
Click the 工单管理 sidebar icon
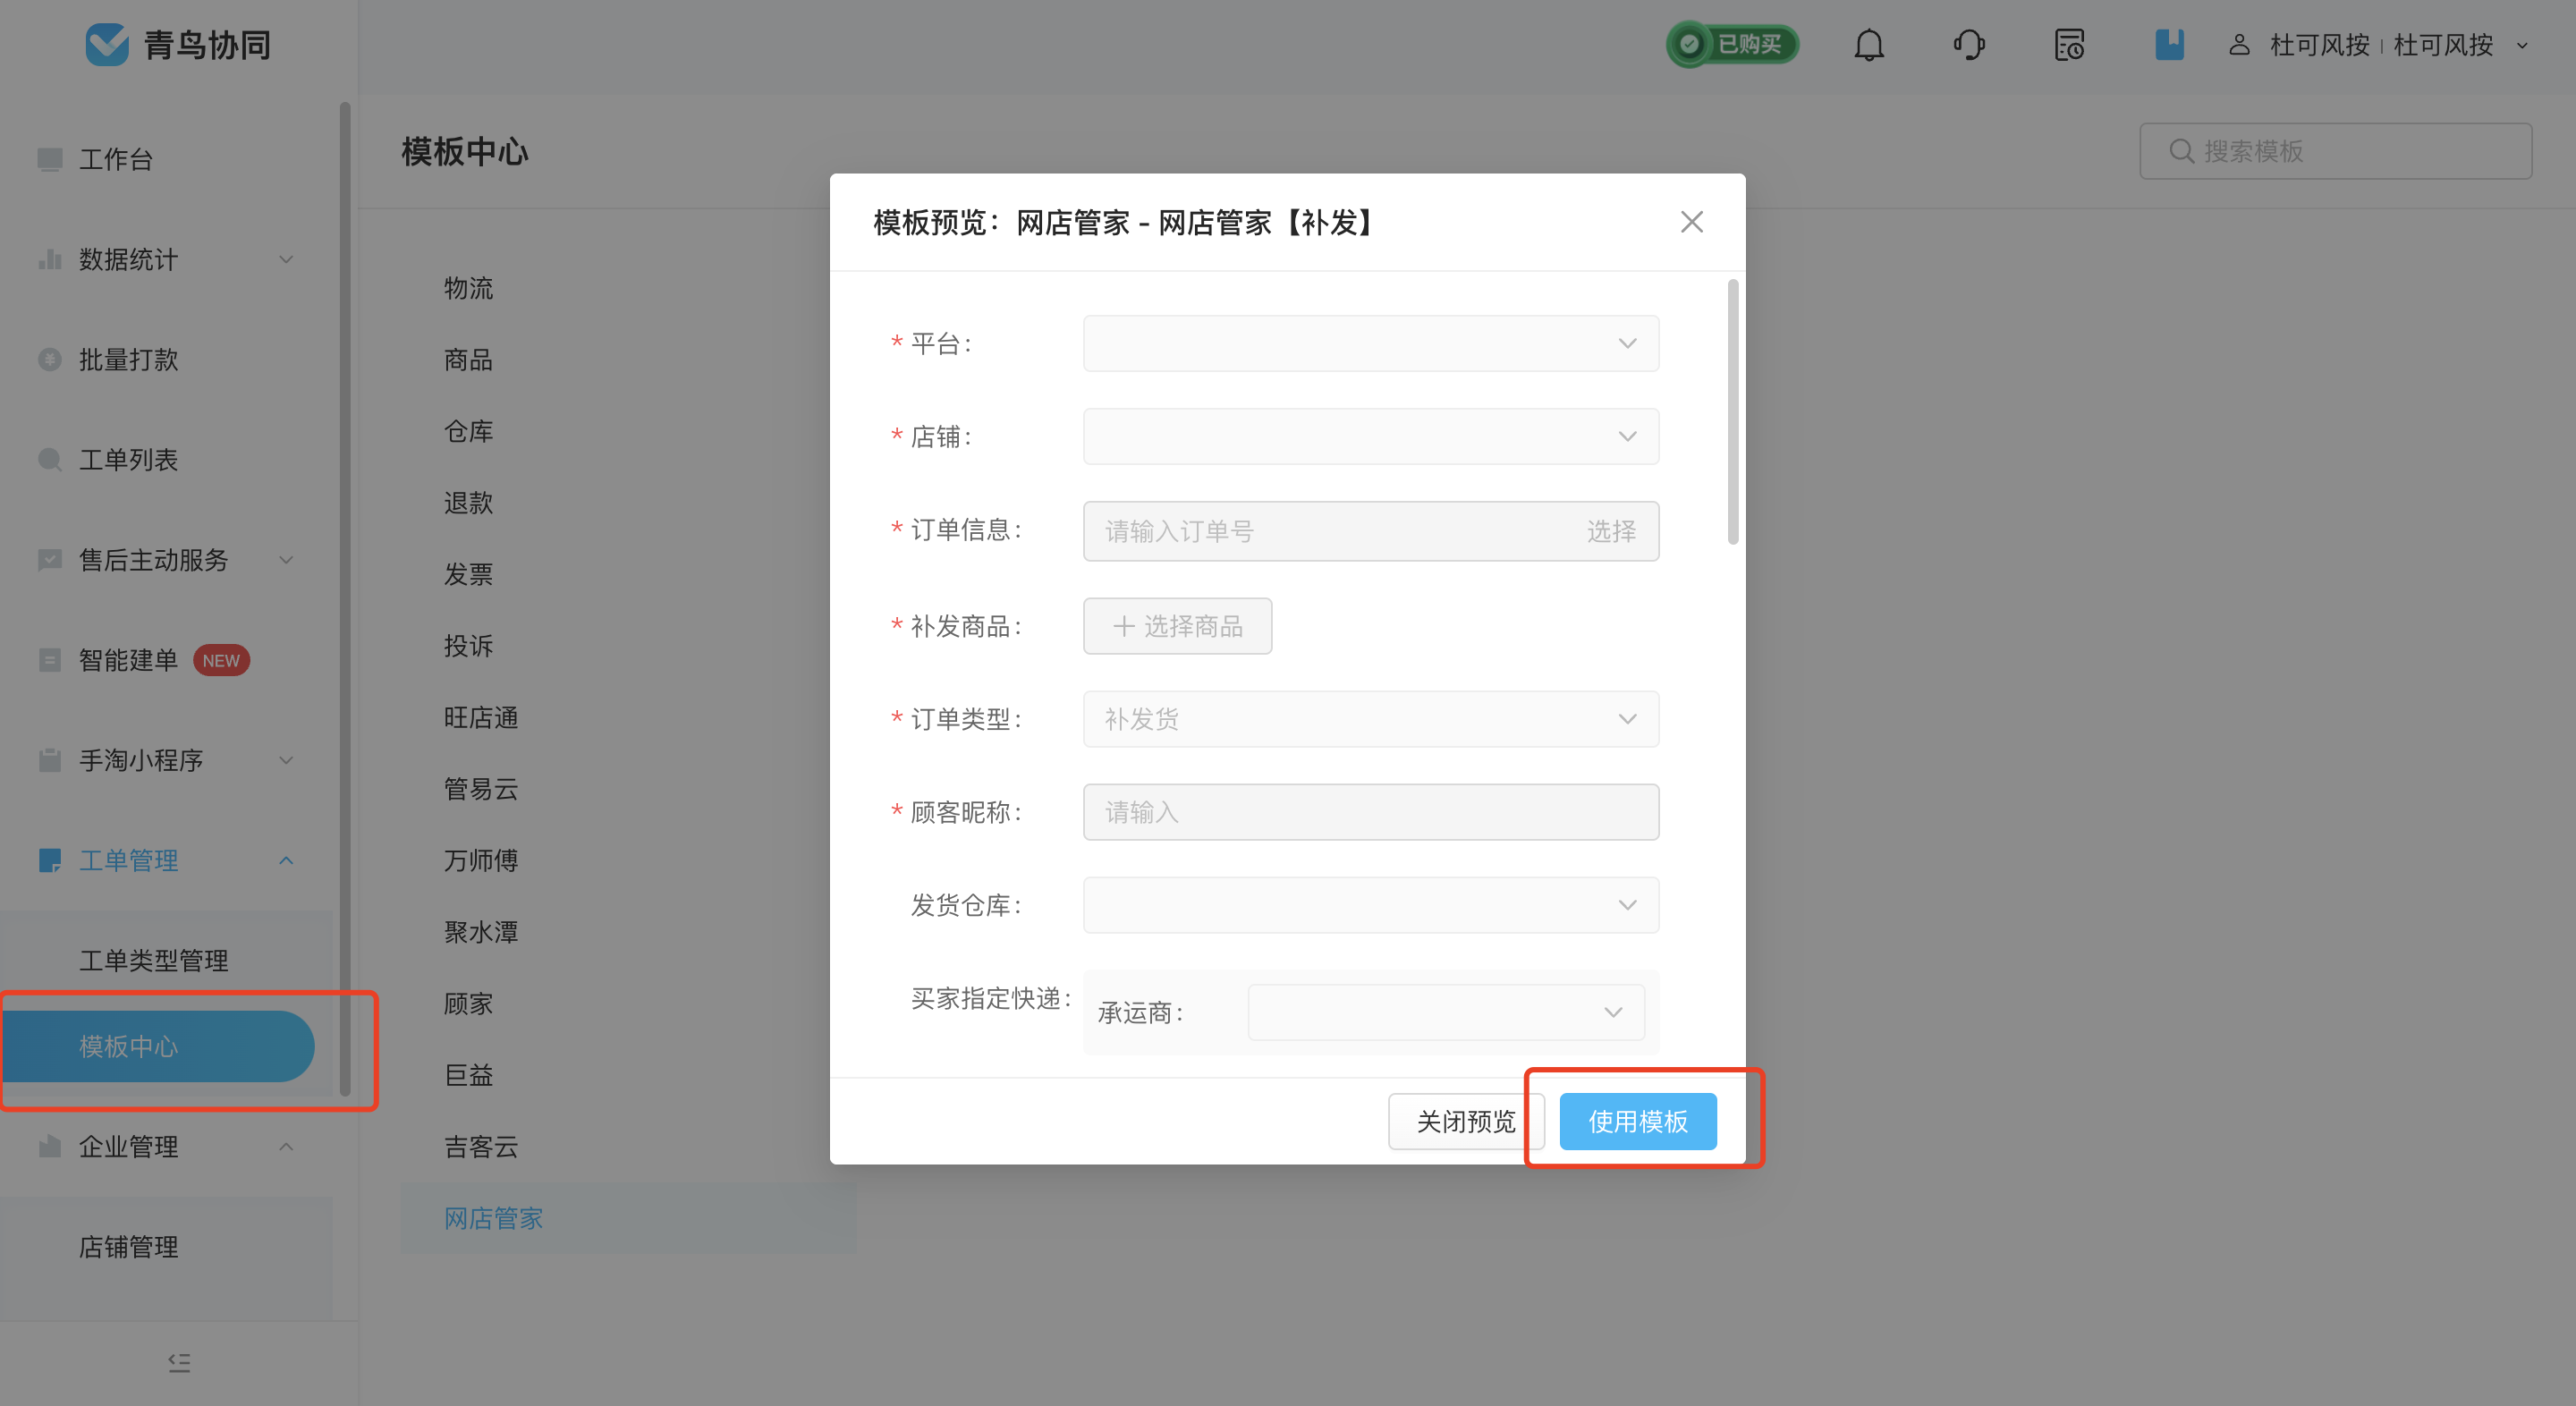point(50,860)
